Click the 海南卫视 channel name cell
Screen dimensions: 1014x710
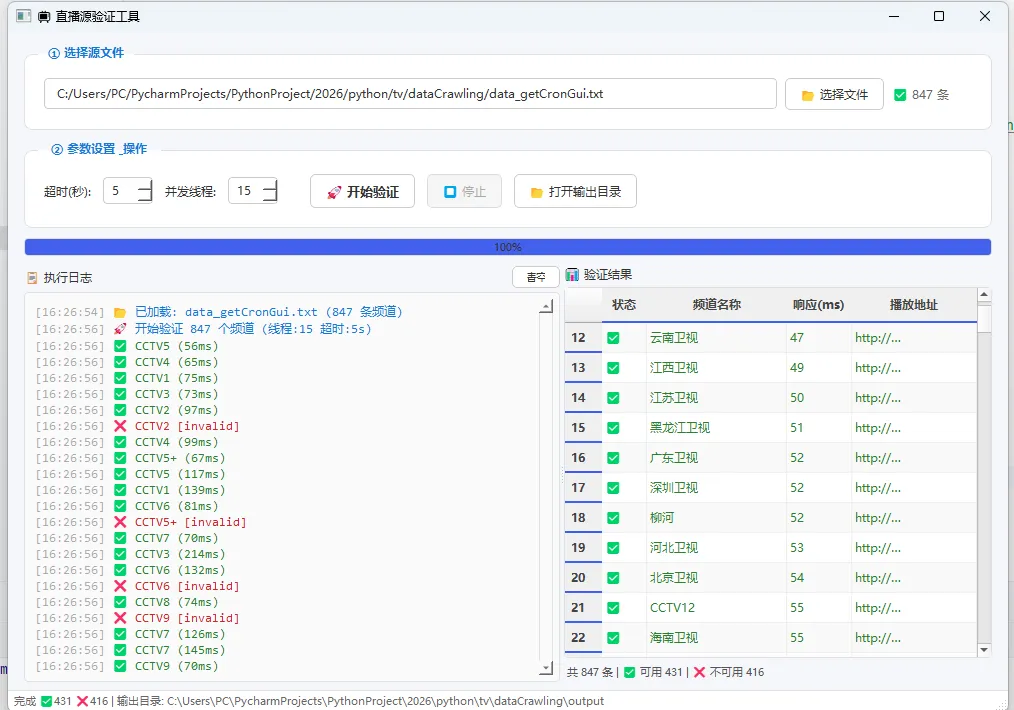(x=716, y=638)
